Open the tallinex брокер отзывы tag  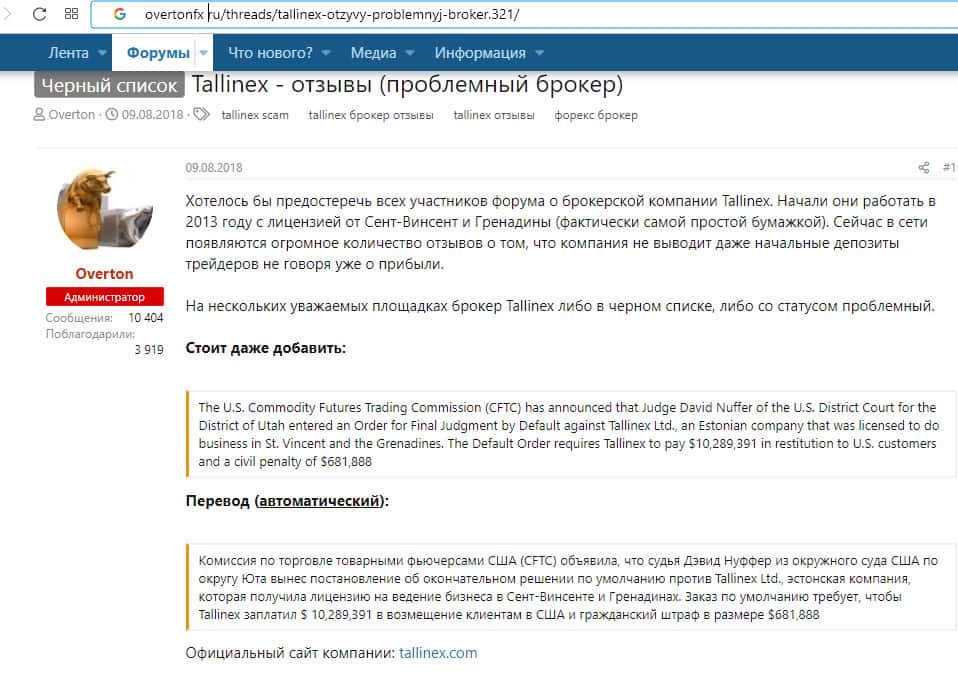371,115
